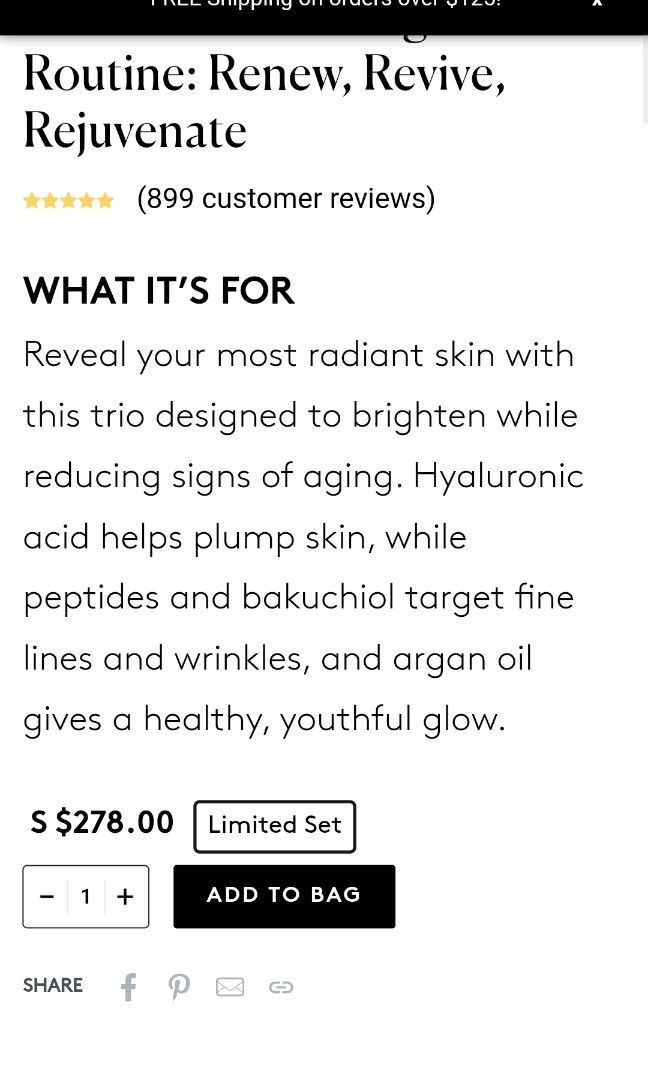Copy the product page link
This screenshot has width=648, height=1080.
[281, 987]
